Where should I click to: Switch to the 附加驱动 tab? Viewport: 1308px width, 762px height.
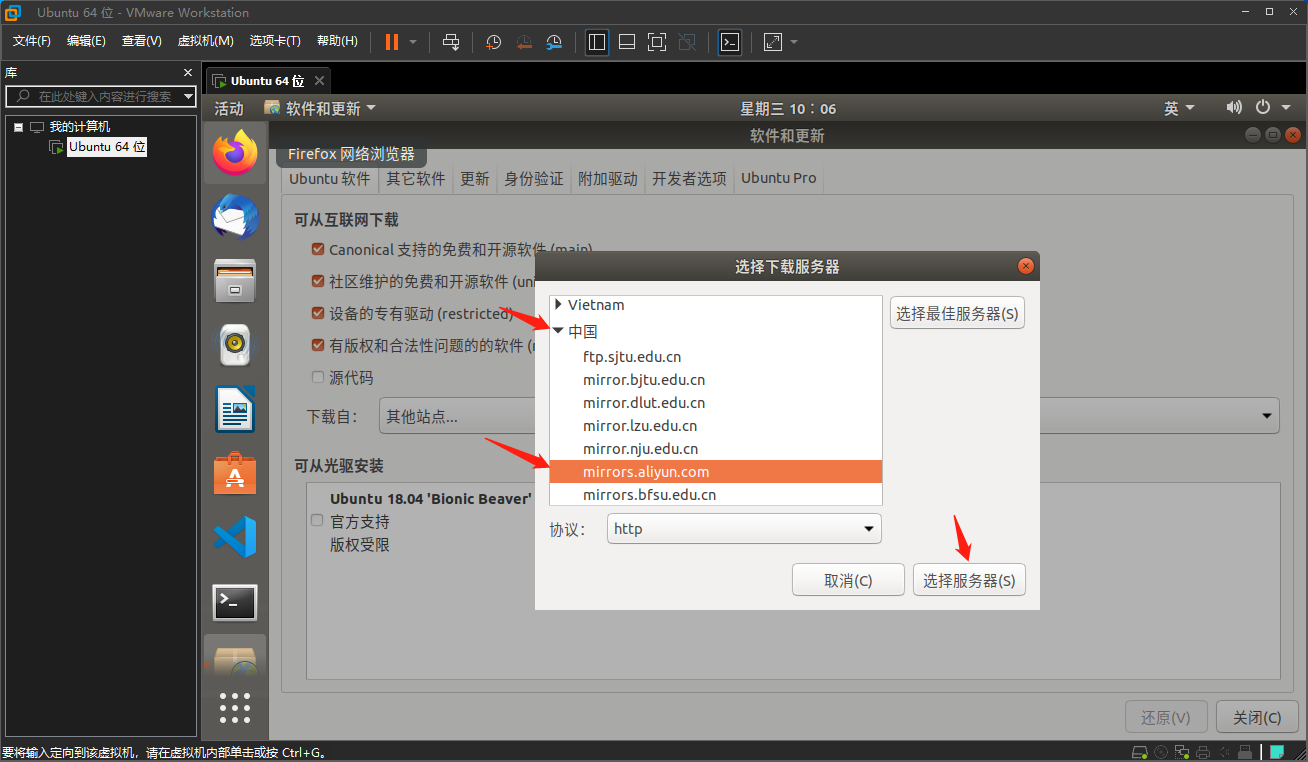[x=607, y=178]
